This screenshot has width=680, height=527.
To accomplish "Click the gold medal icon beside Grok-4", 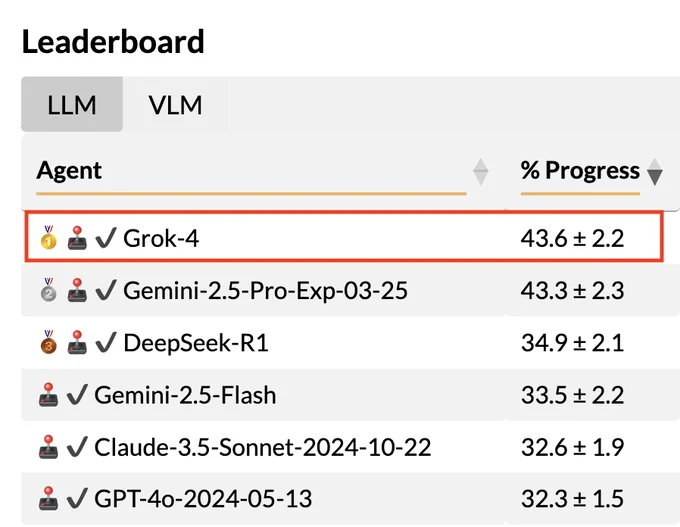I will 49,238.
